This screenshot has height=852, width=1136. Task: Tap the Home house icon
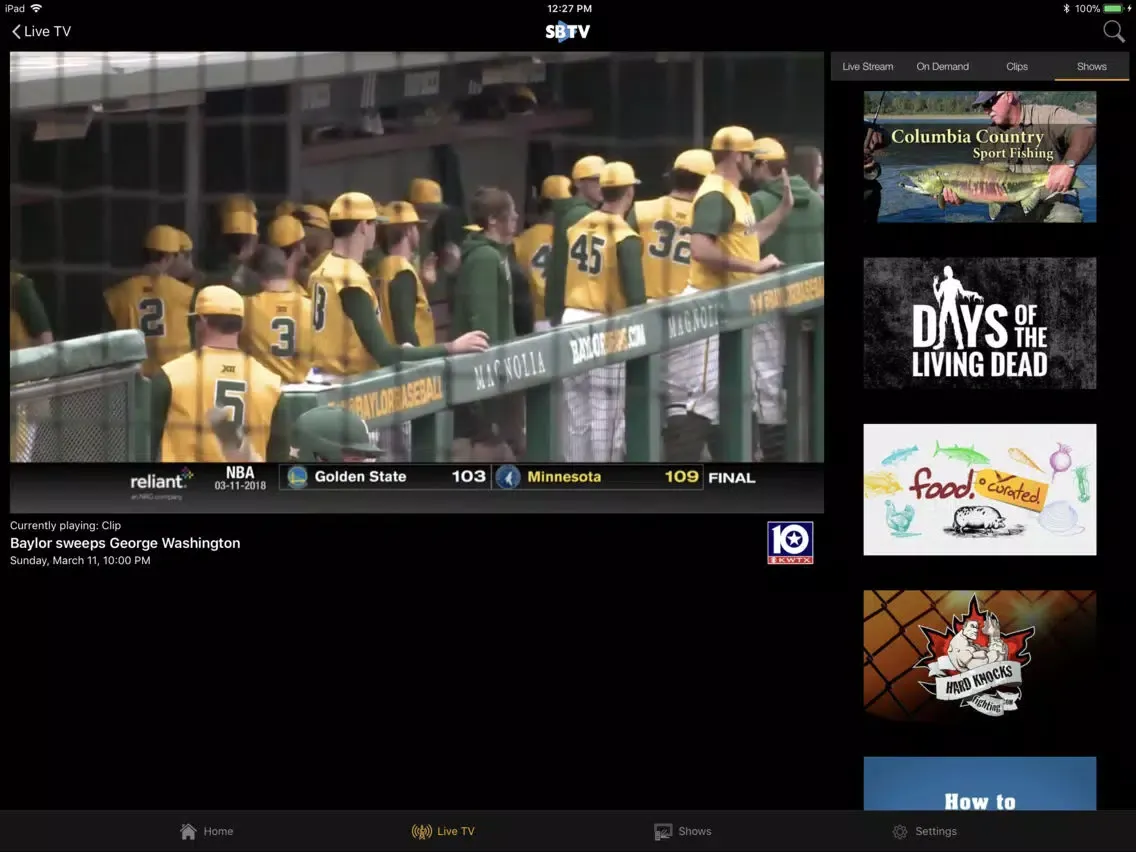click(188, 831)
